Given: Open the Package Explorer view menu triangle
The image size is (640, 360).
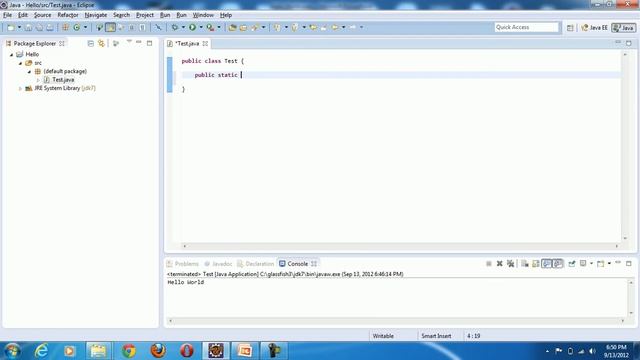Looking at the screenshot, I should coord(129,42).
